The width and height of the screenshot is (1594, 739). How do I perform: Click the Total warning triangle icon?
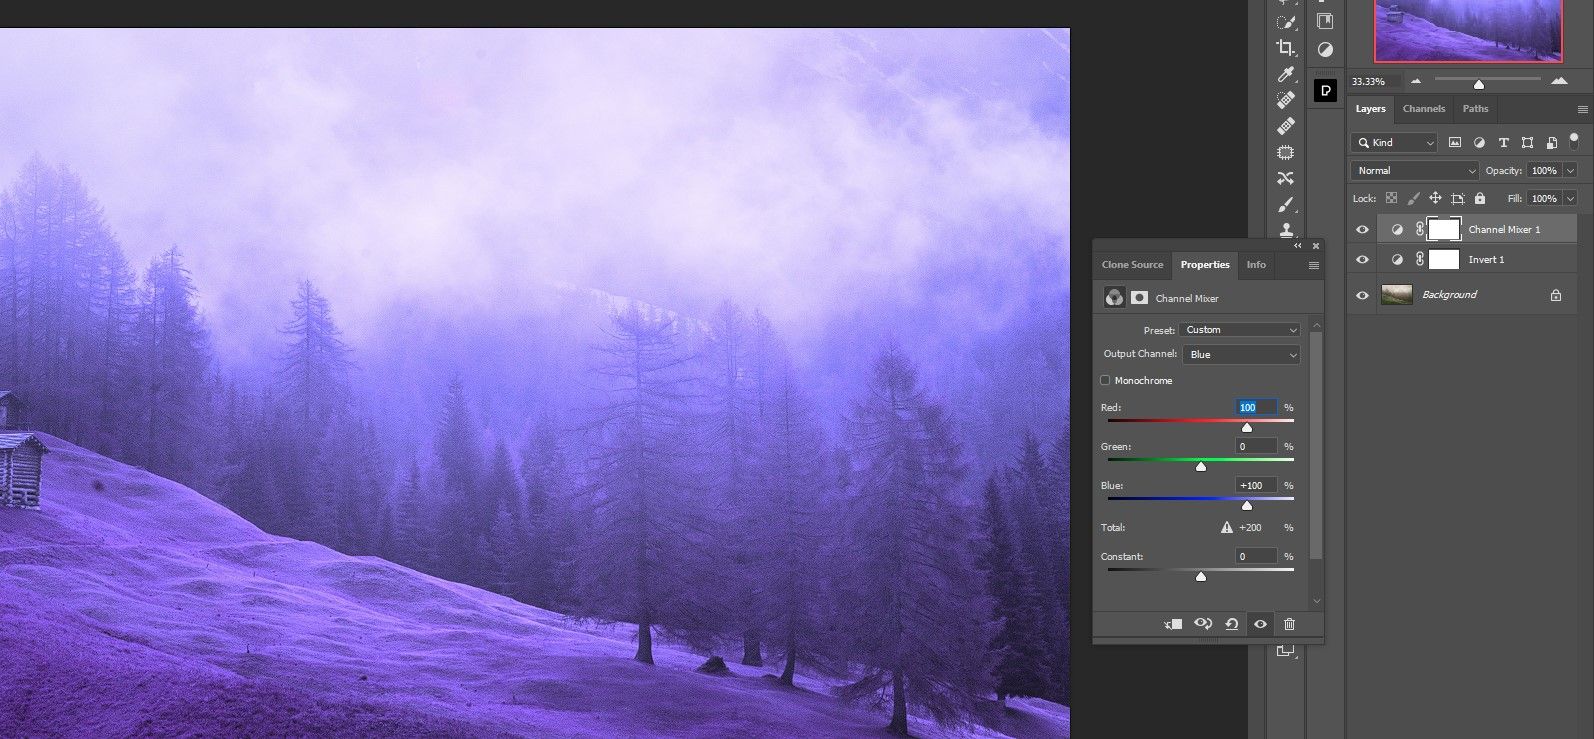point(1227,527)
